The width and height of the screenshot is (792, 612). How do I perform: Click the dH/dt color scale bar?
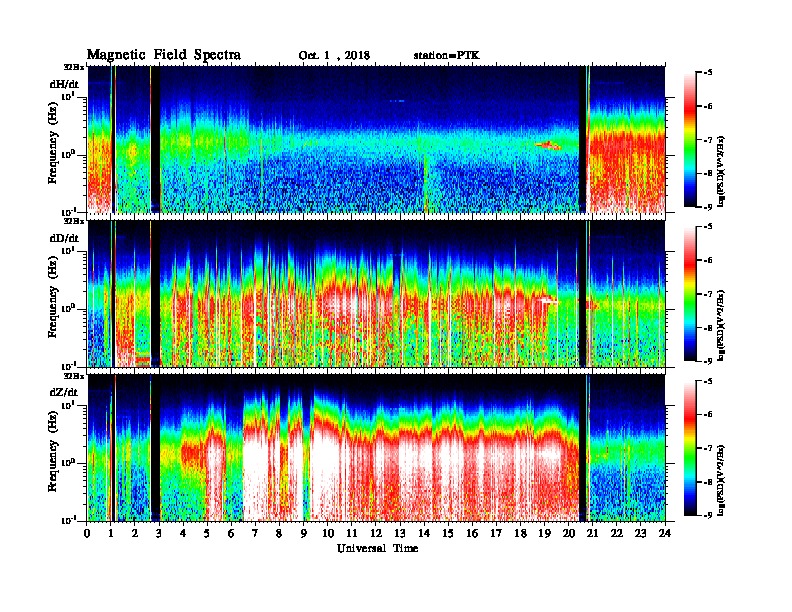point(689,139)
